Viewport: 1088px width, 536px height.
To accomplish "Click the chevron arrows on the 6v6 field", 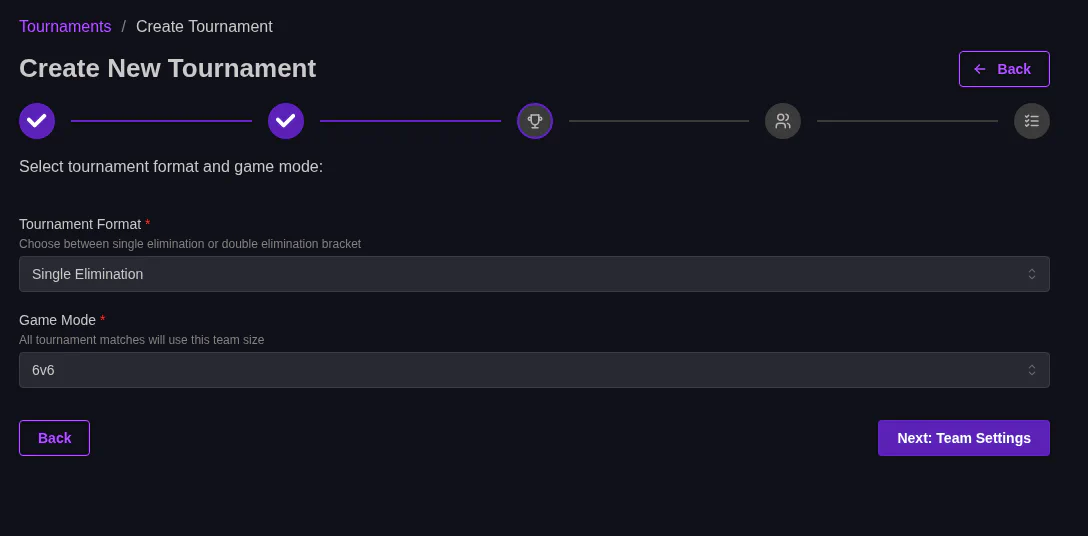I will (1032, 370).
